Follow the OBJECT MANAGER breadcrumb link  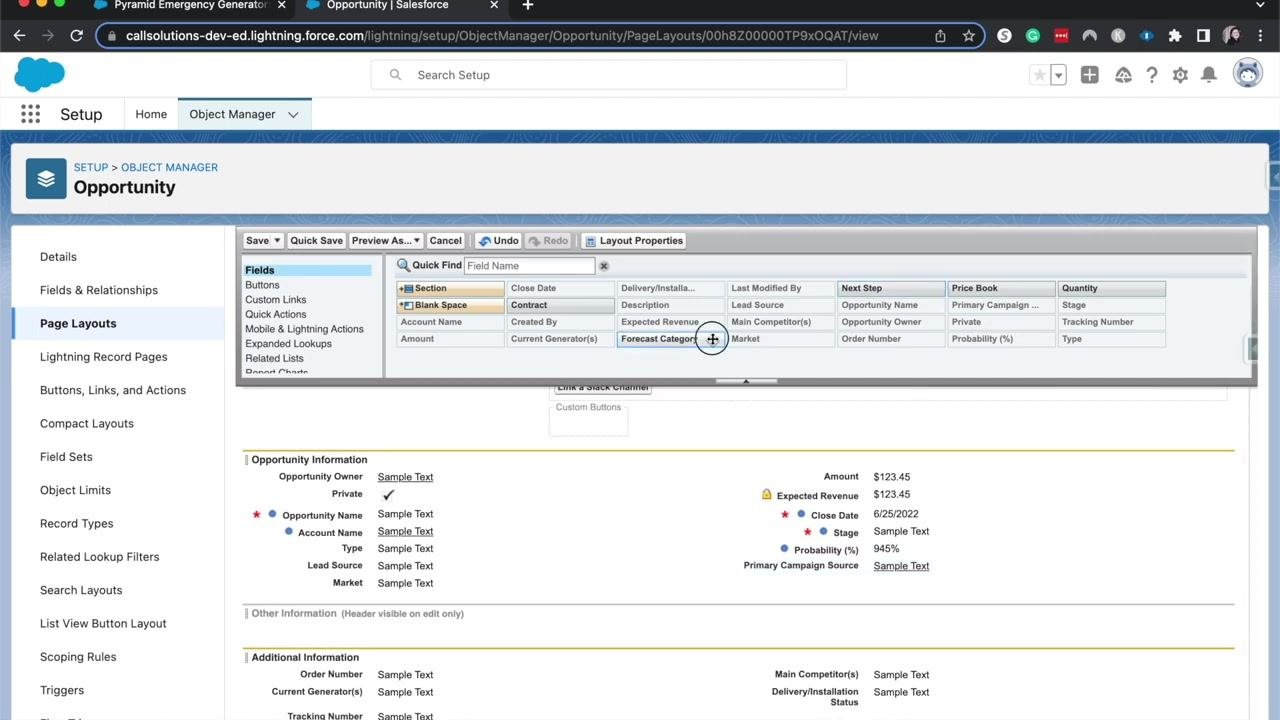tap(170, 167)
